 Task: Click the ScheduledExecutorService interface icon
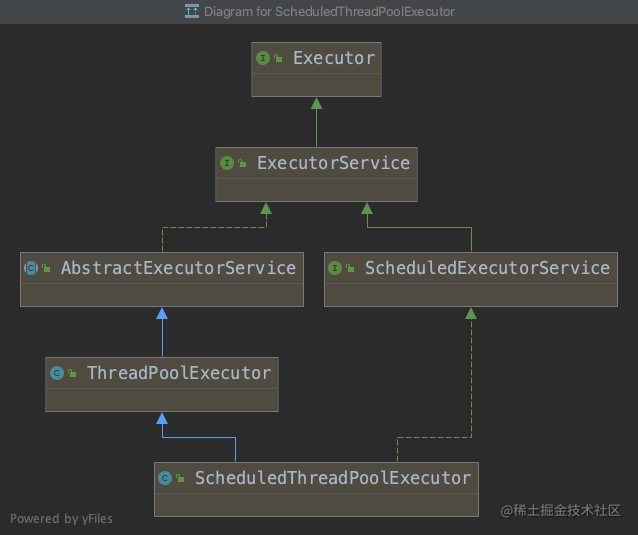(335, 268)
